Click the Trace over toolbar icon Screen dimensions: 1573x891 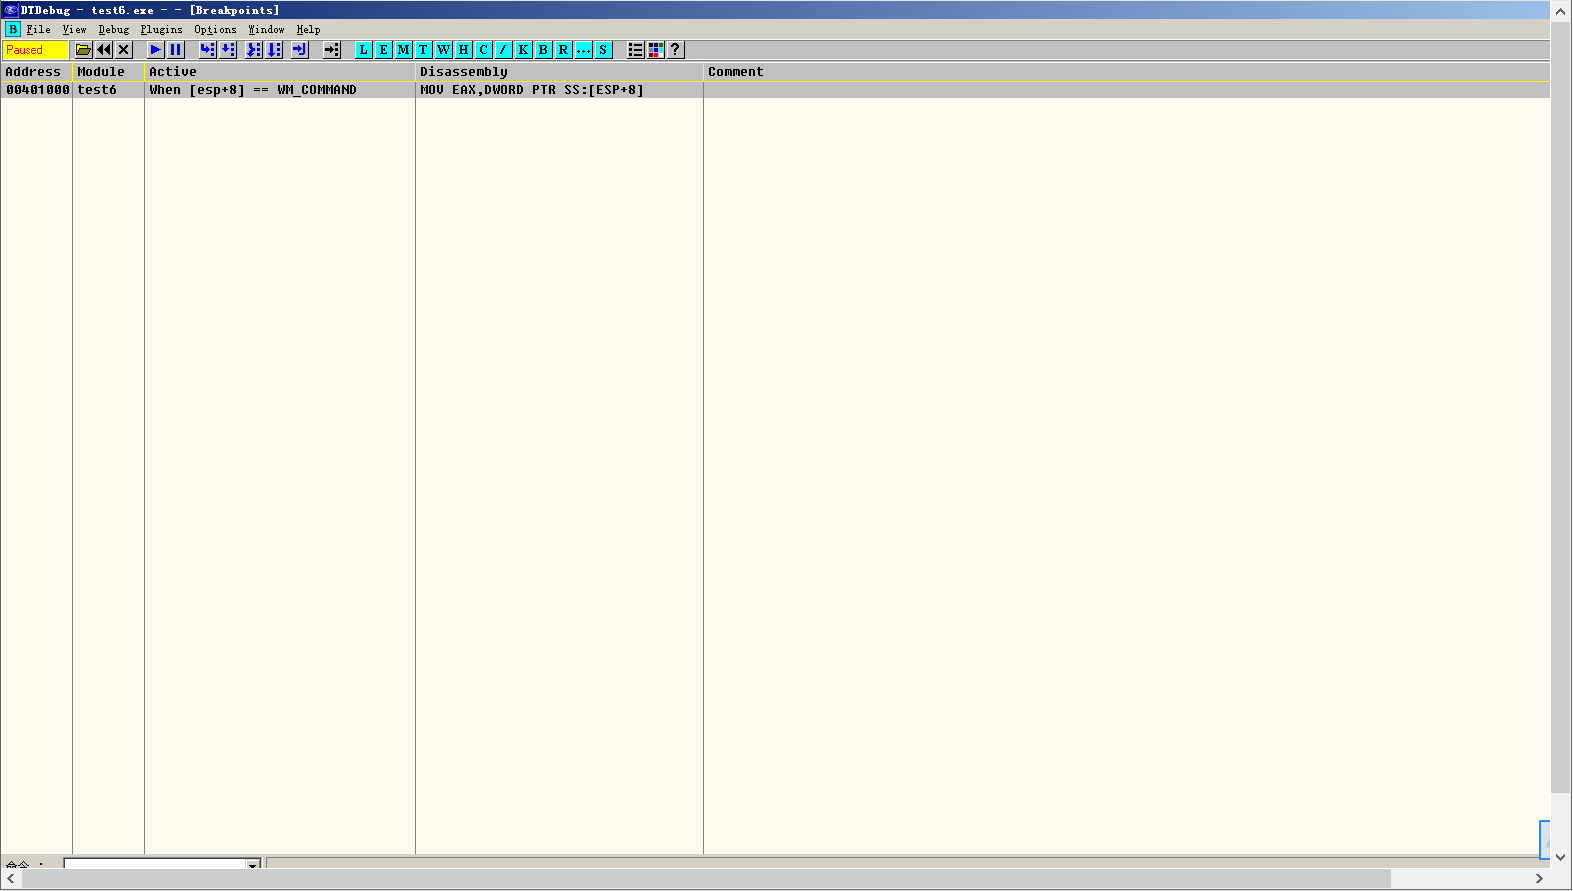pos(274,50)
